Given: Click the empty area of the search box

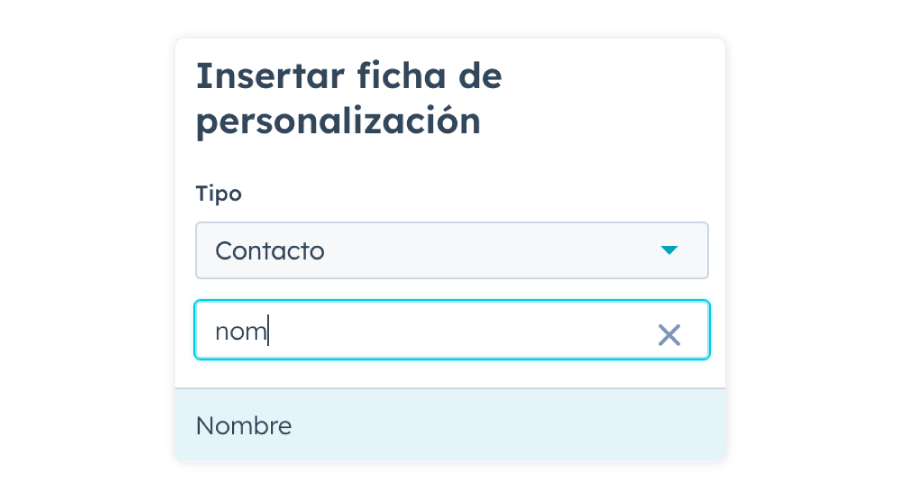Looking at the screenshot, I should [460, 331].
